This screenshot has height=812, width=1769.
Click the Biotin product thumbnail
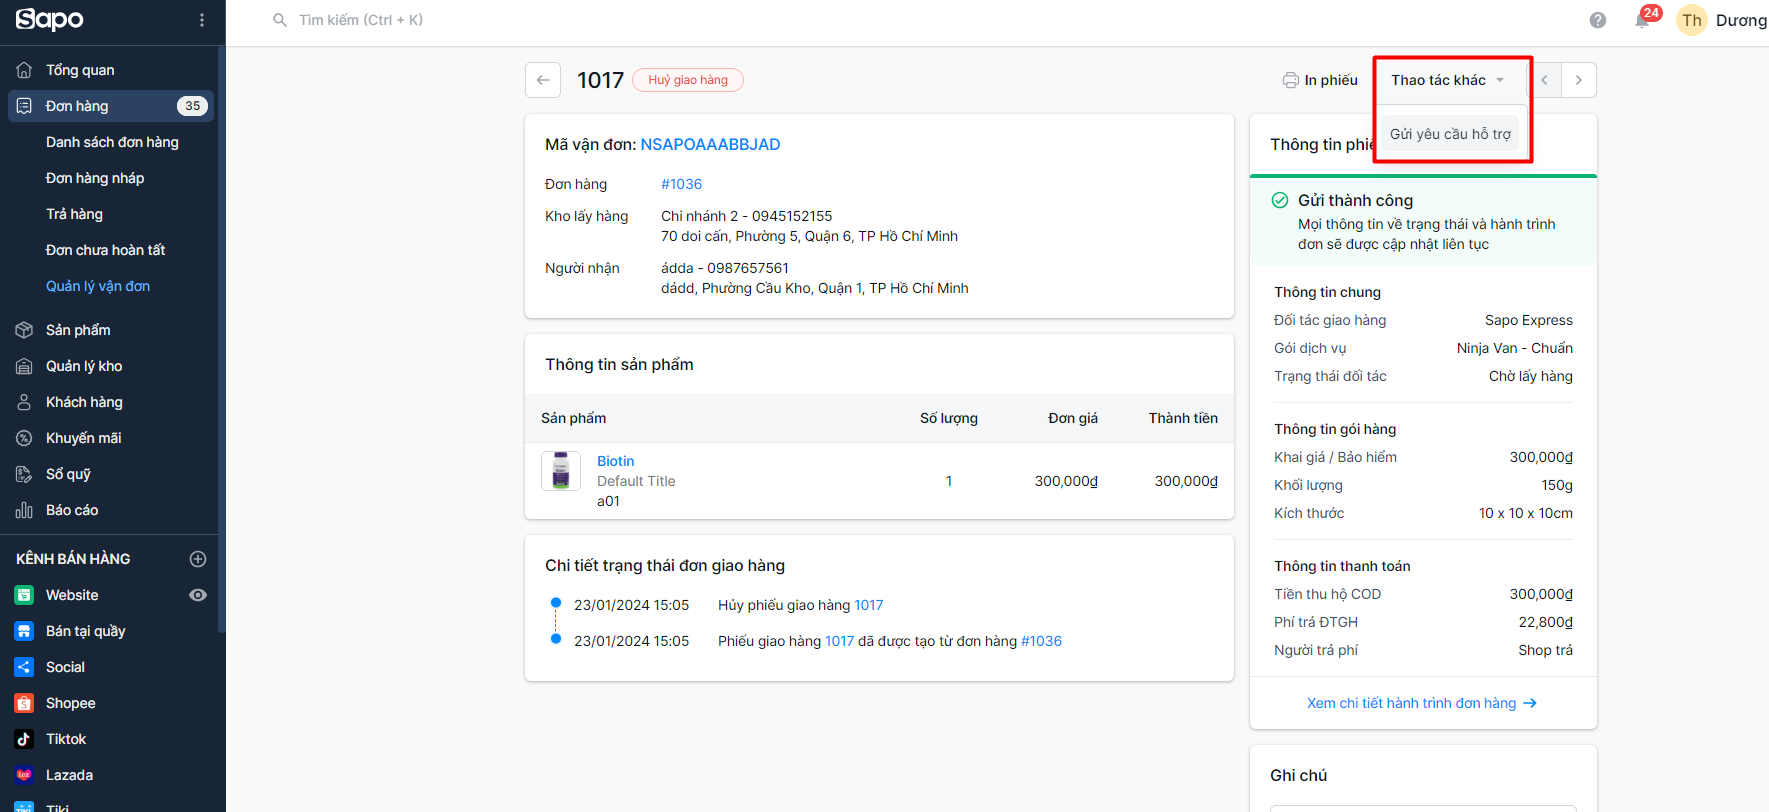tap(561, 471)
